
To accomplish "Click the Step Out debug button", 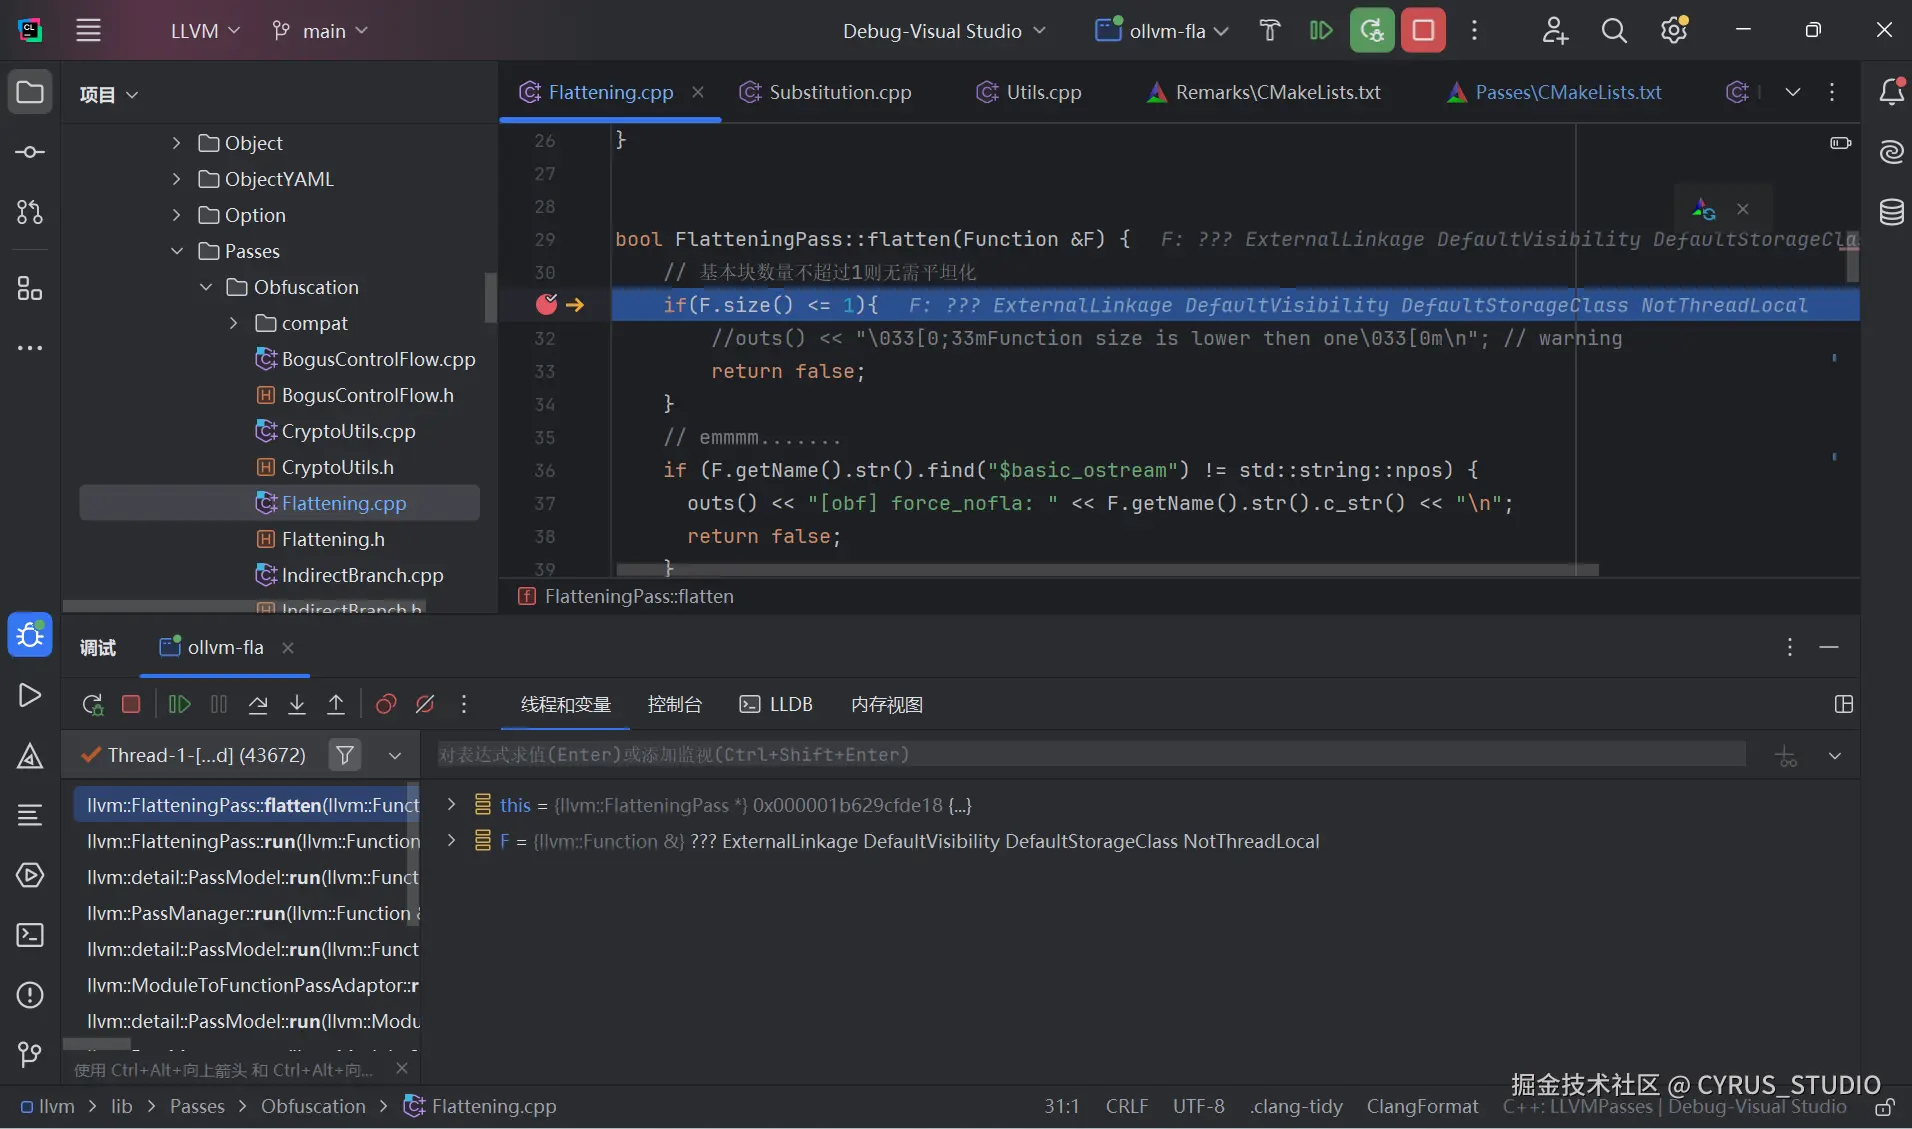I will [336, 705].
